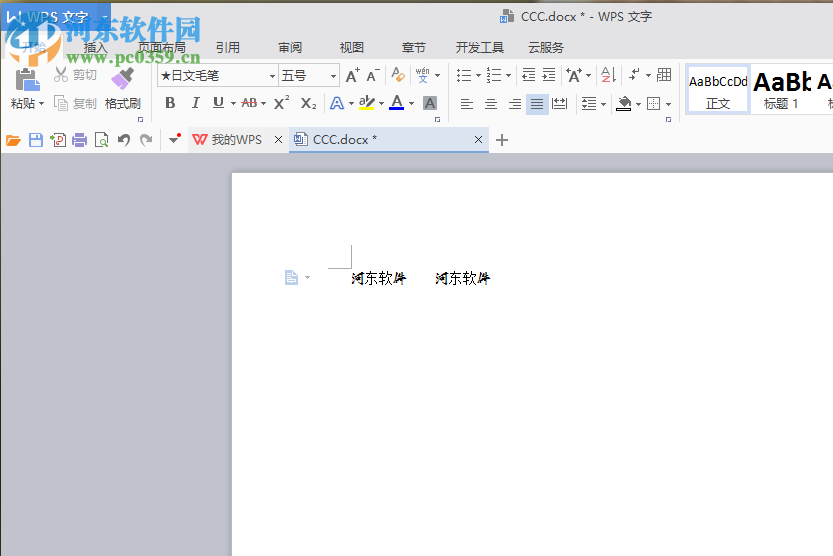This screenshot has width=833, height=556.
Task: Redo the last action
Action: (x=146, y=140)
